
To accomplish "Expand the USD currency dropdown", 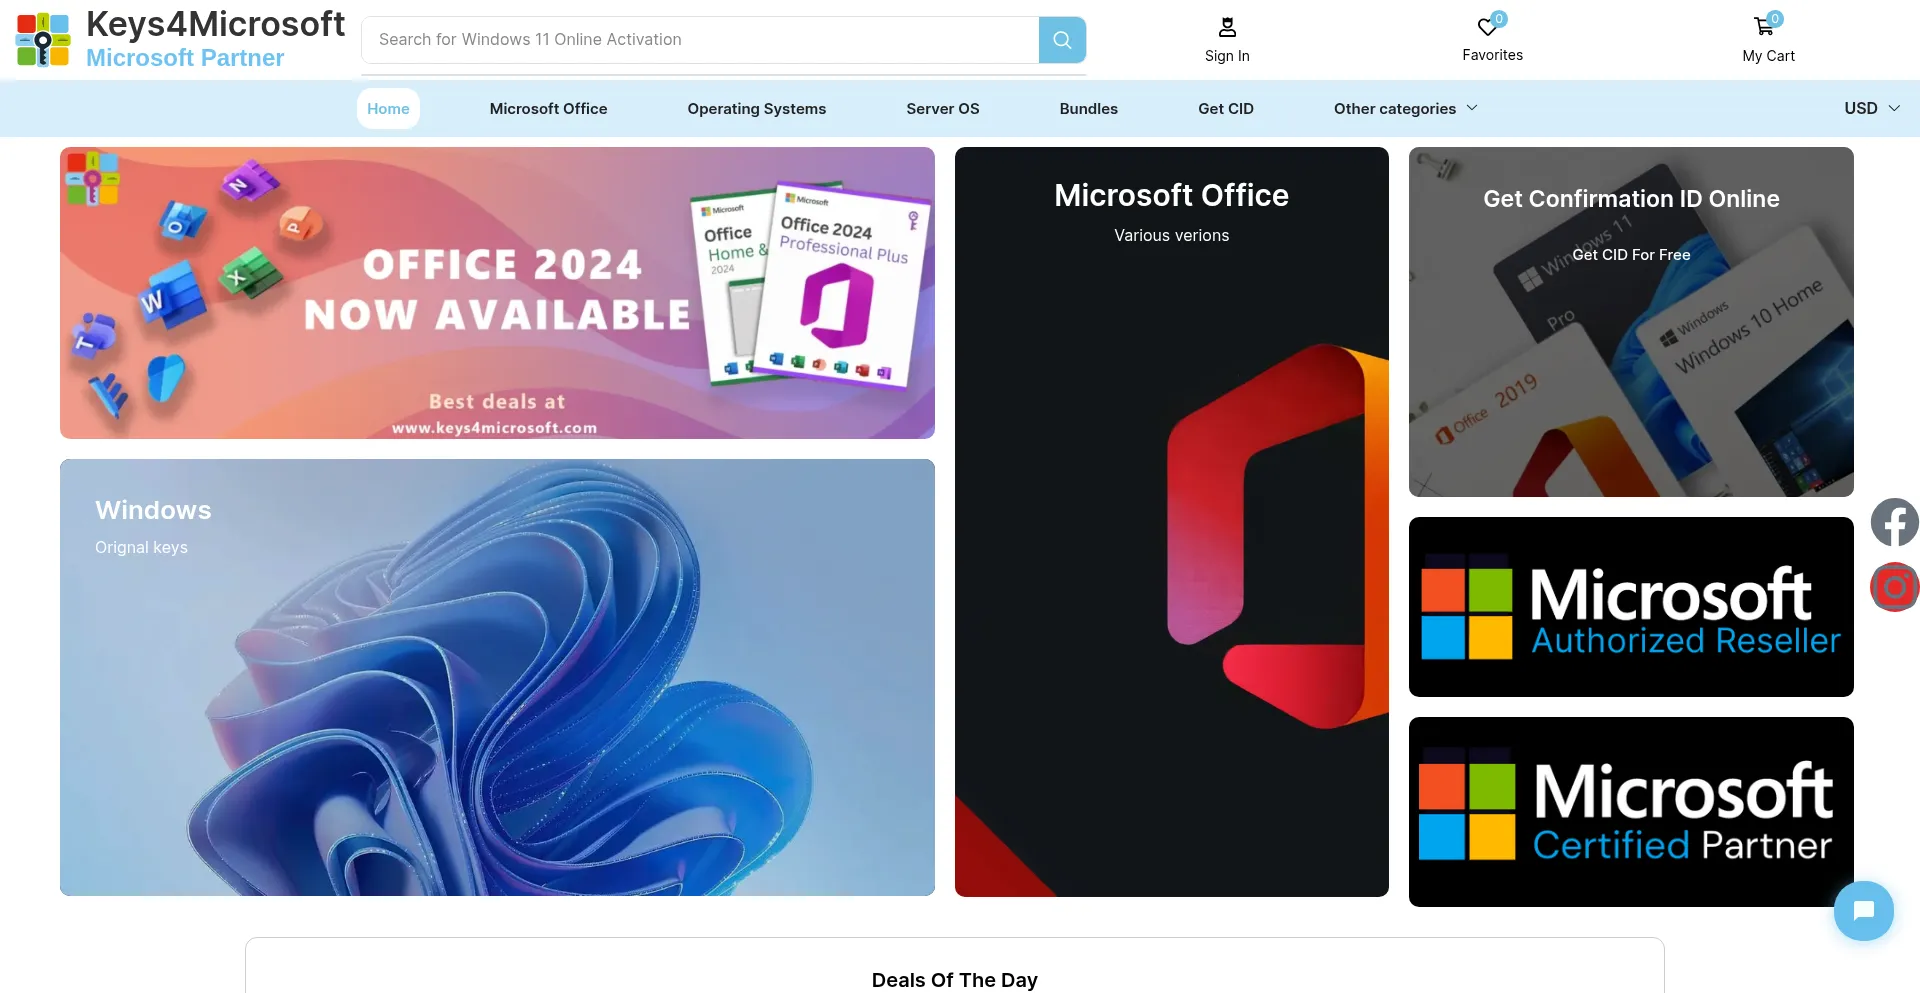I will pos(1872,108).
